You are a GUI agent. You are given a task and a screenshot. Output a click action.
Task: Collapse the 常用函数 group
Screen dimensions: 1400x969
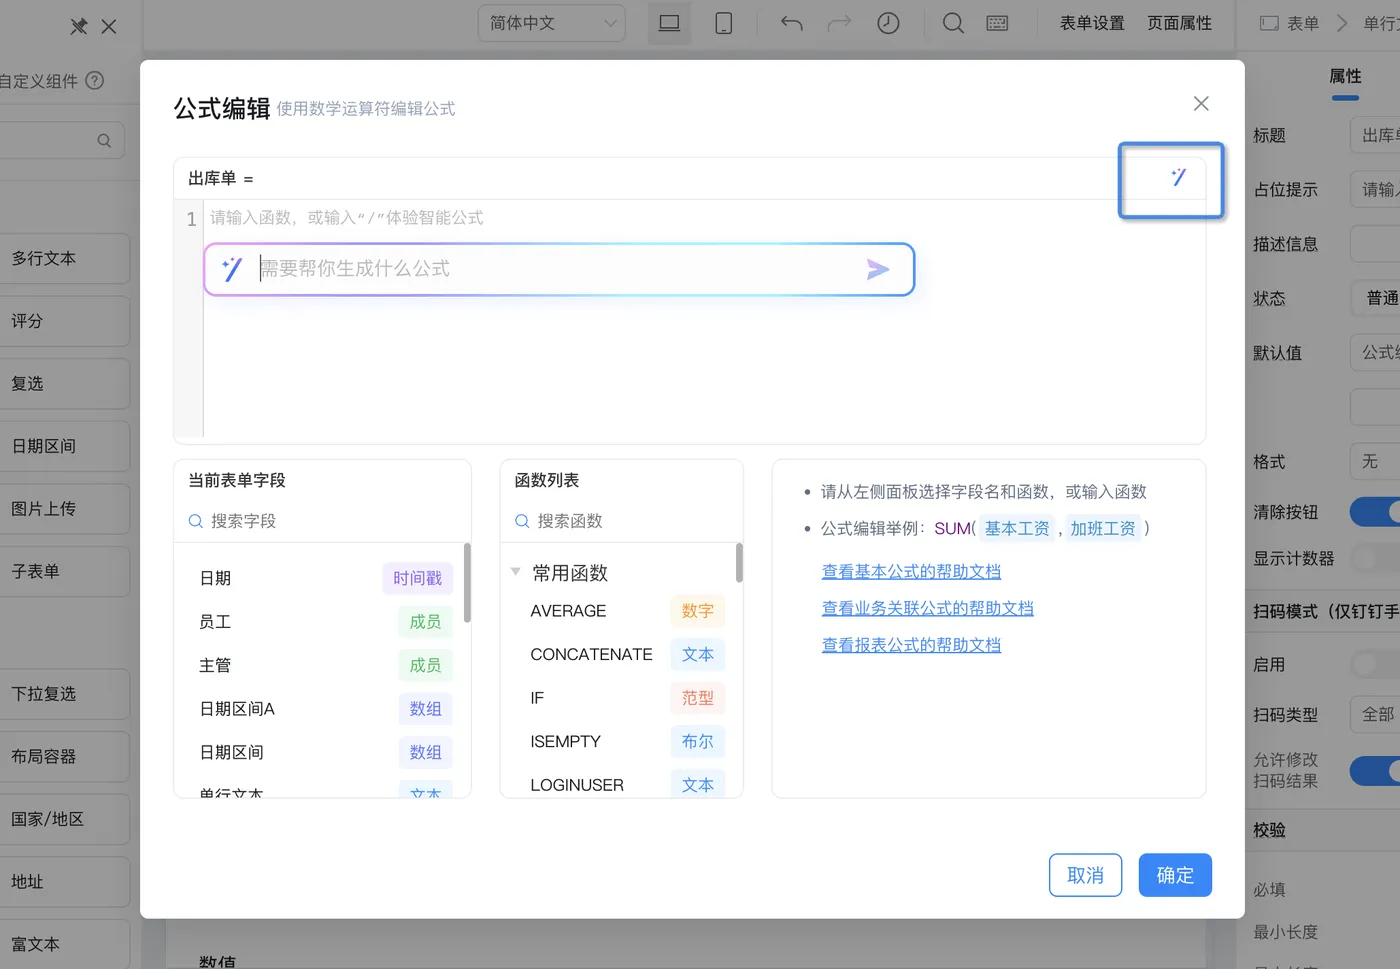pos(515,572)
